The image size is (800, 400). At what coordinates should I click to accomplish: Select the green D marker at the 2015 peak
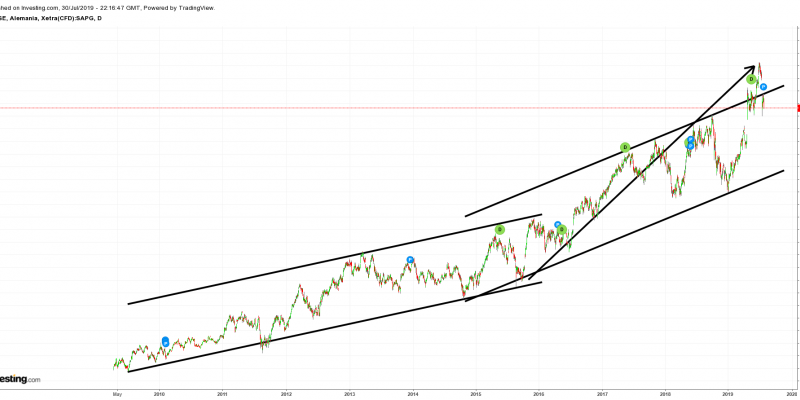(x=499, y=229)
